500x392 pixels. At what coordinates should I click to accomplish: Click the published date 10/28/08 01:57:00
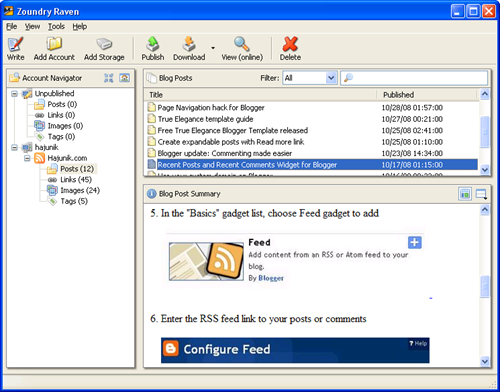click(x=412, y=108)
